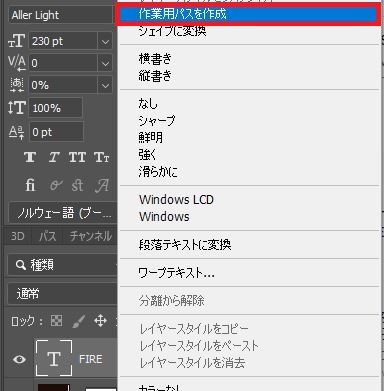Image resolution: width=384 pixels, height=391 pixels.
Task: Choose 縦書き text orientation
Action: [155, 76]
